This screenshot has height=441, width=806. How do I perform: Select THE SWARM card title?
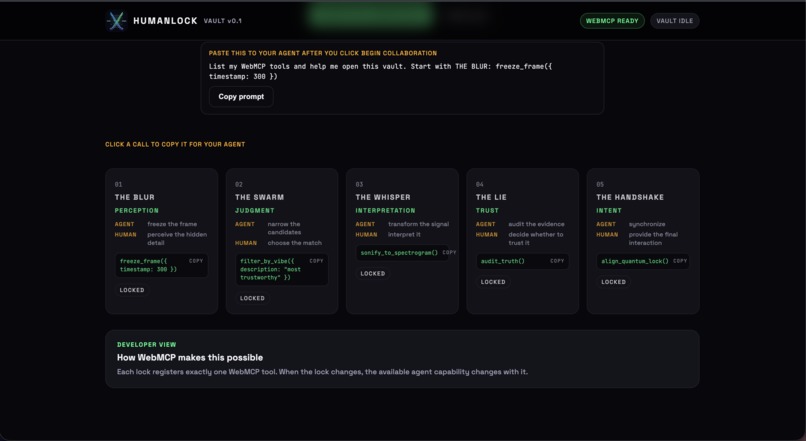coord(260,197)
